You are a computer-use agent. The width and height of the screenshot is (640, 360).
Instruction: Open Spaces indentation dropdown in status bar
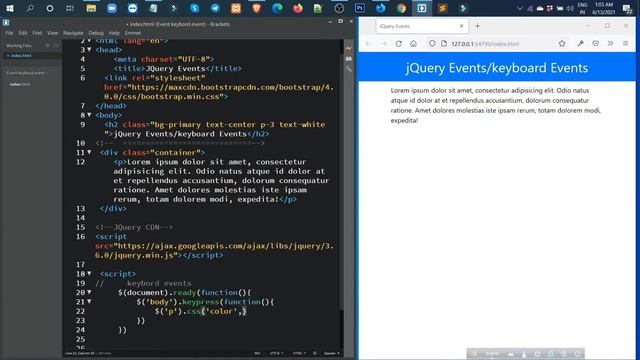click(331, 353)
